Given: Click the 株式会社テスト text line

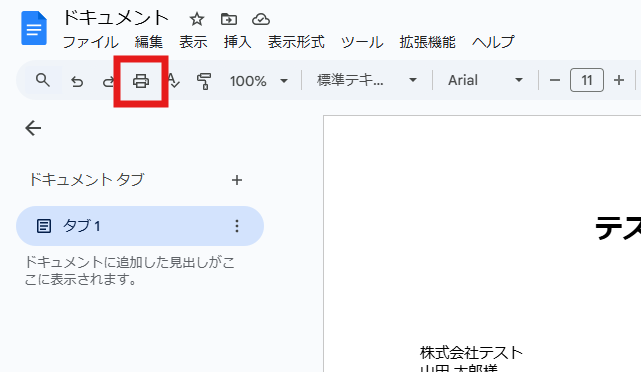Looking at the screenshot, I should [x=471, y=352].
